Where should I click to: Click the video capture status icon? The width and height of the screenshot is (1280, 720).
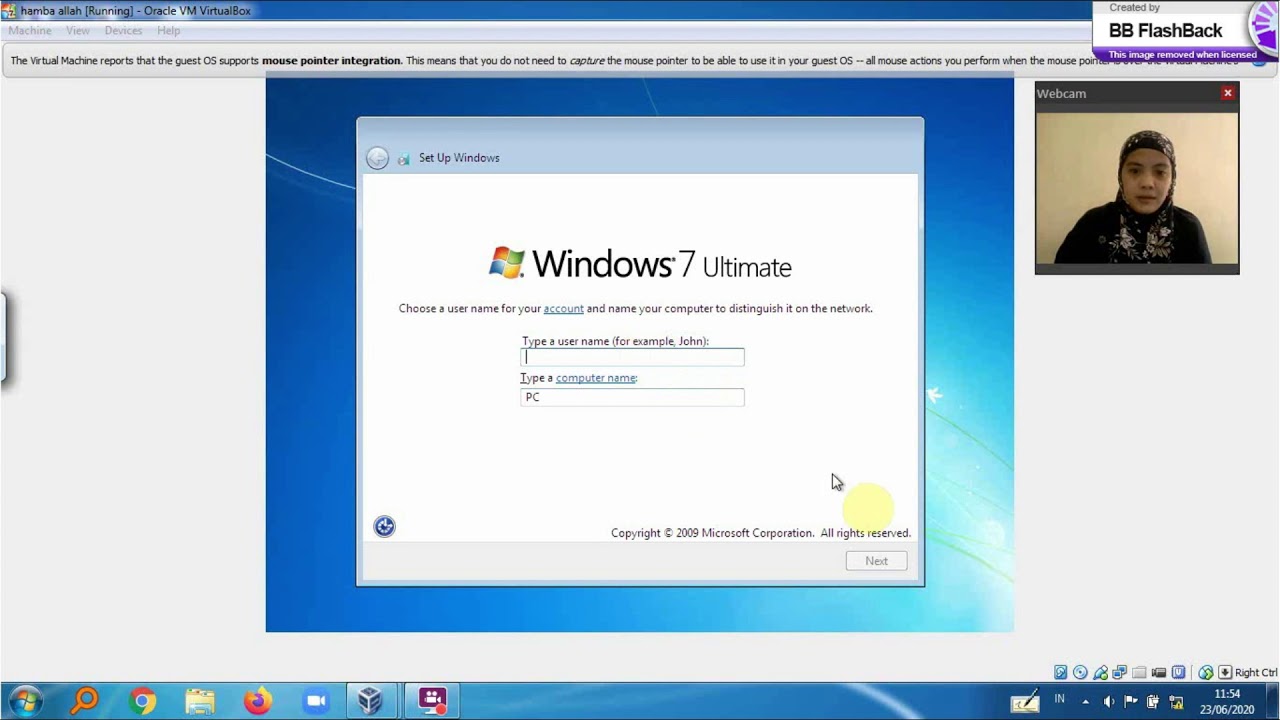point(1159,672)
